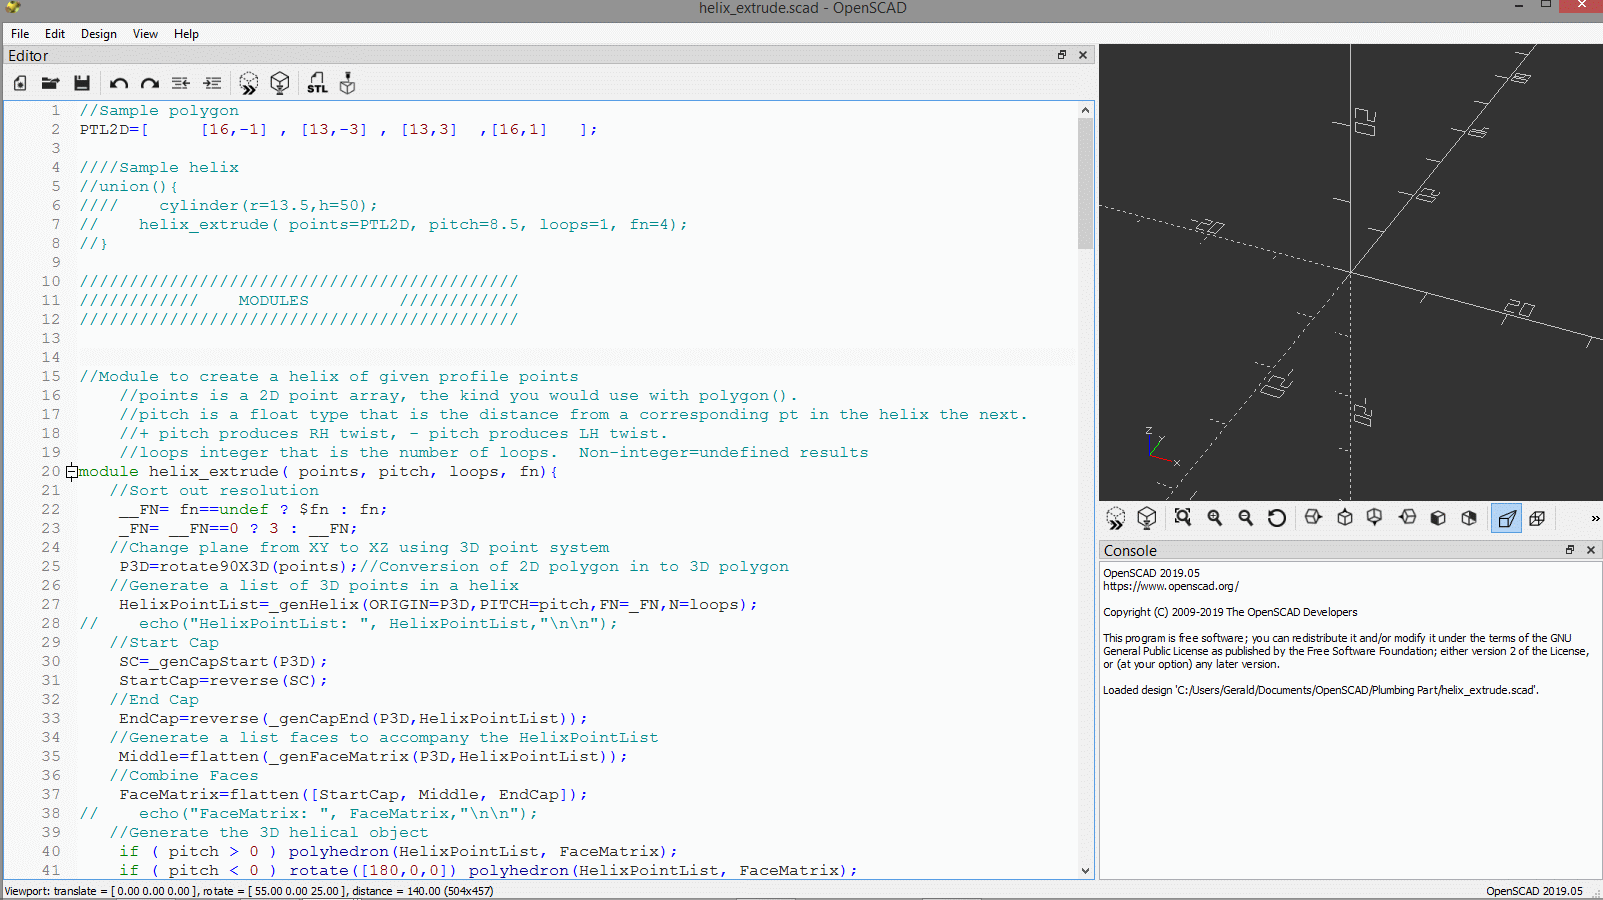Click the Render icon in the editor toolbar
This screenshot has height=900, width=1603.
[x=280, y=84]
